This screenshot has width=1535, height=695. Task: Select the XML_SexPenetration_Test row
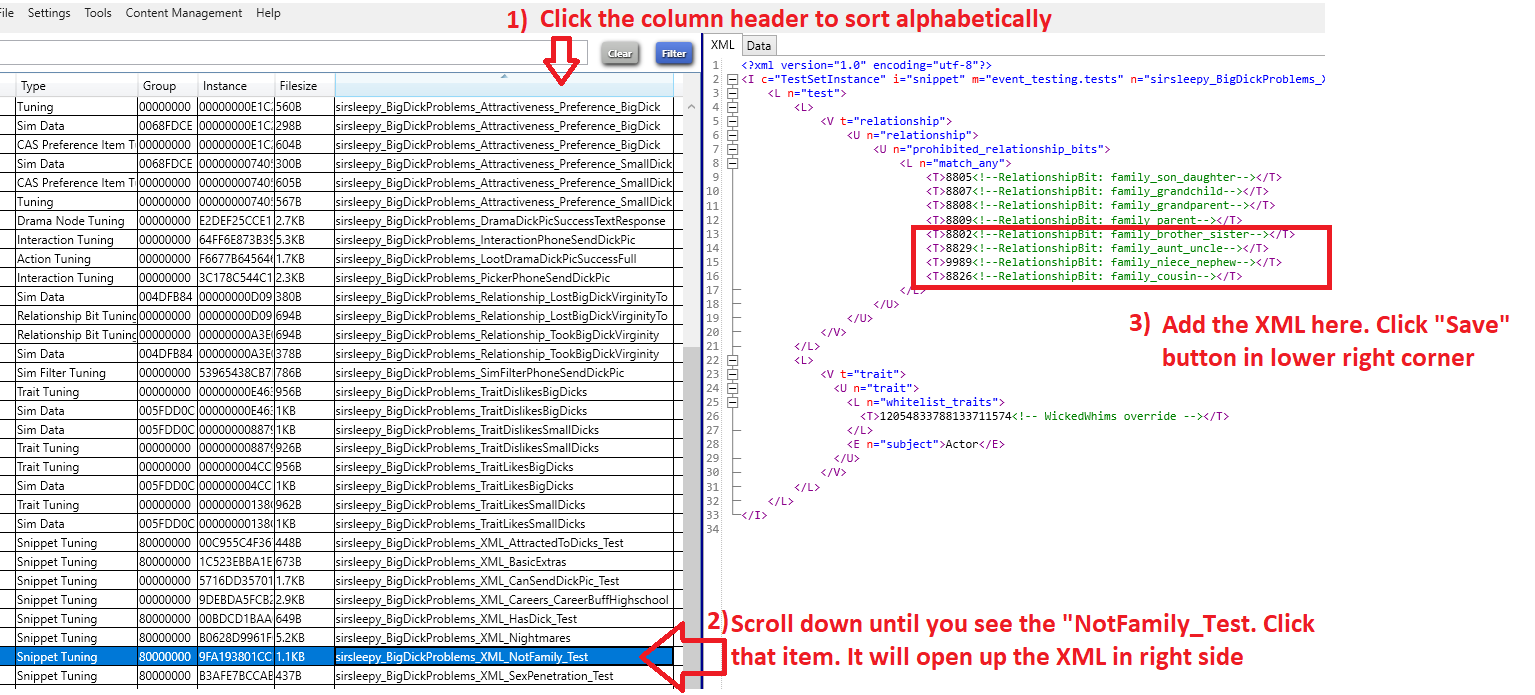point(342,676)
